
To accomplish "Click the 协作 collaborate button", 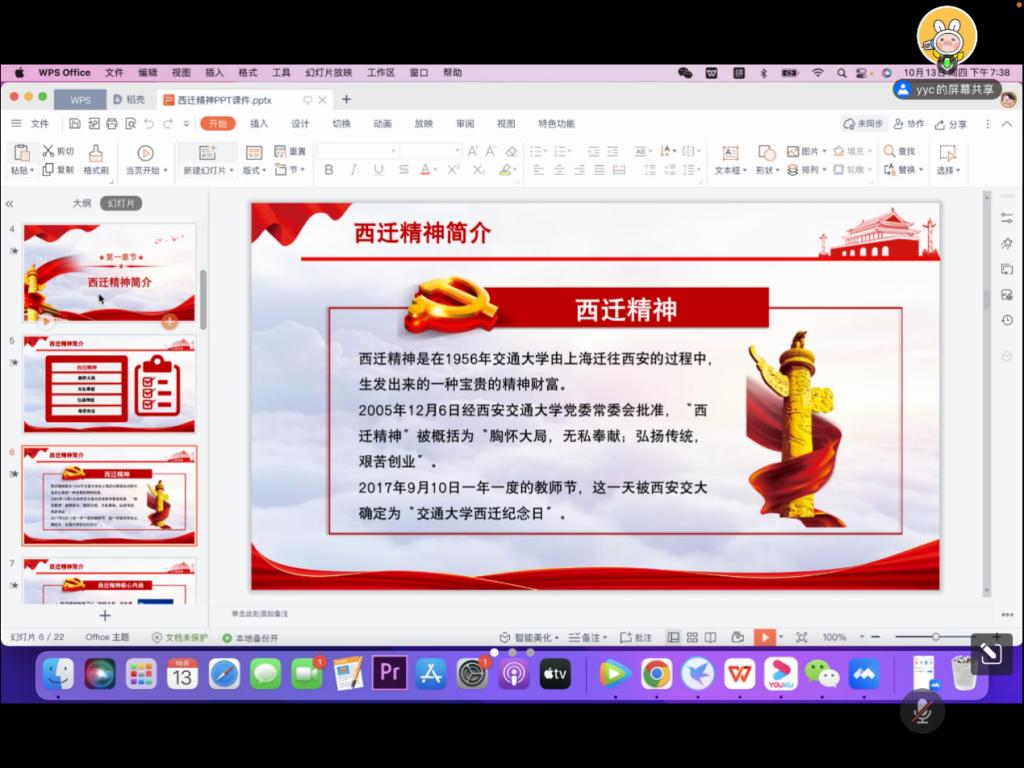I will 909,124.
